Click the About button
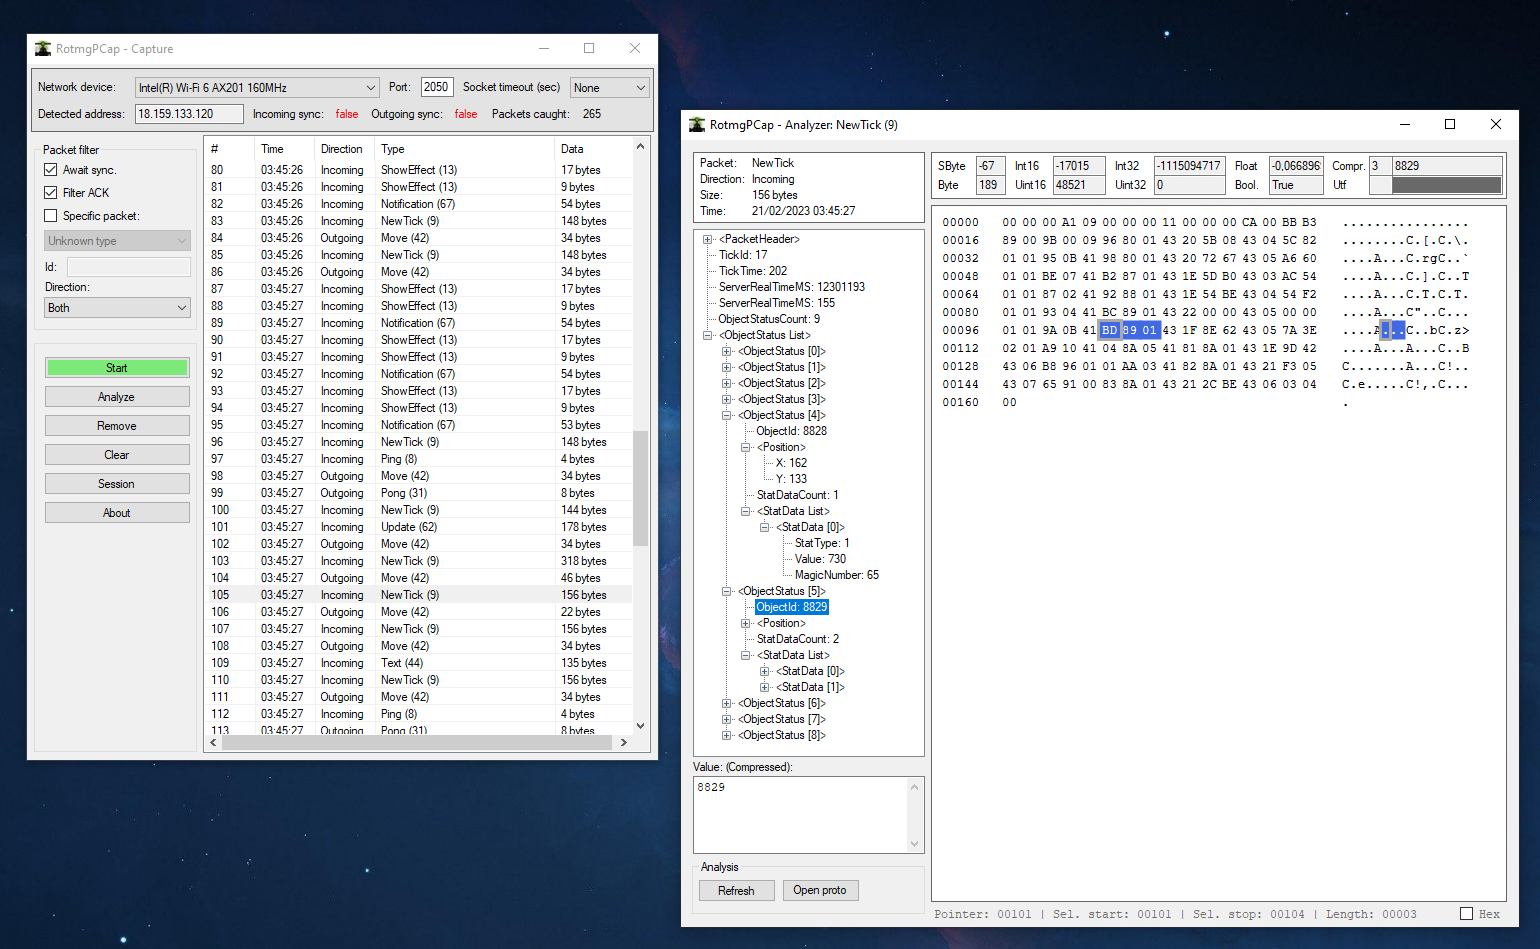1540x949 pixels. 117,513
